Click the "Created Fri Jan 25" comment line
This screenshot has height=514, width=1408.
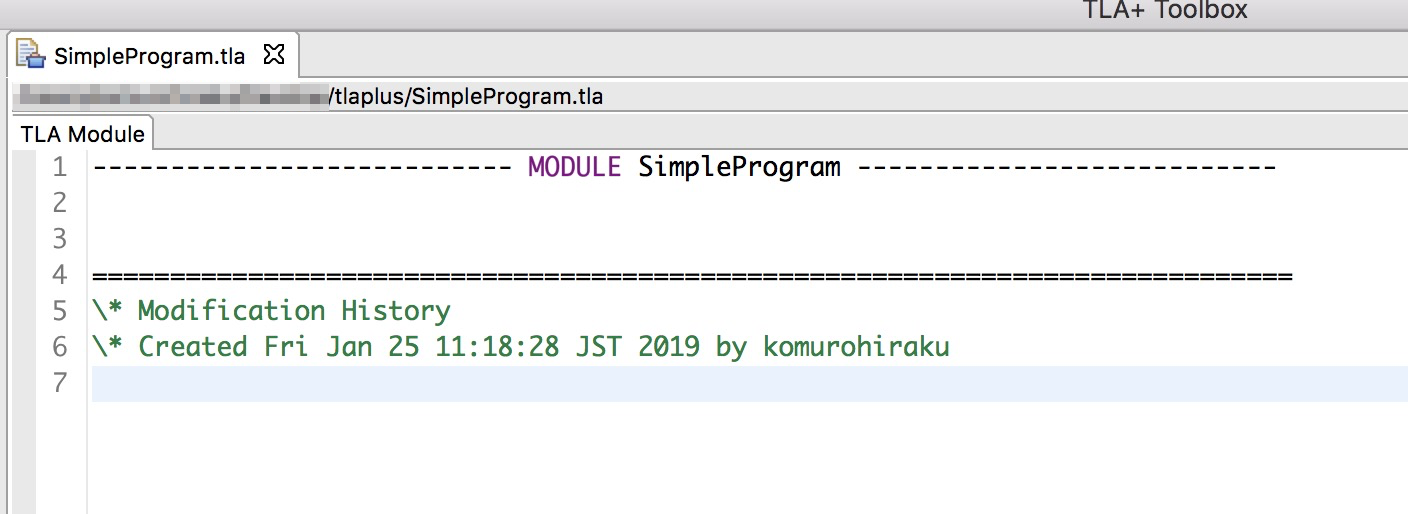coord(520,347)
